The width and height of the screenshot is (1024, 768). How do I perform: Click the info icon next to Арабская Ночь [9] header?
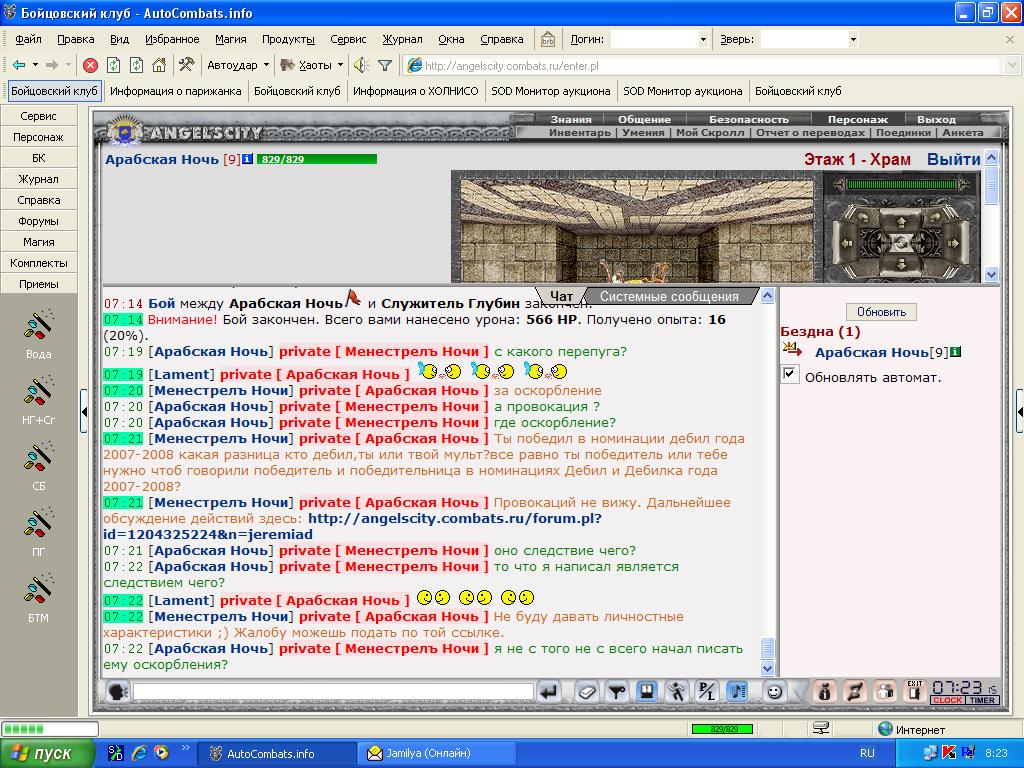[x=248, y=159]
